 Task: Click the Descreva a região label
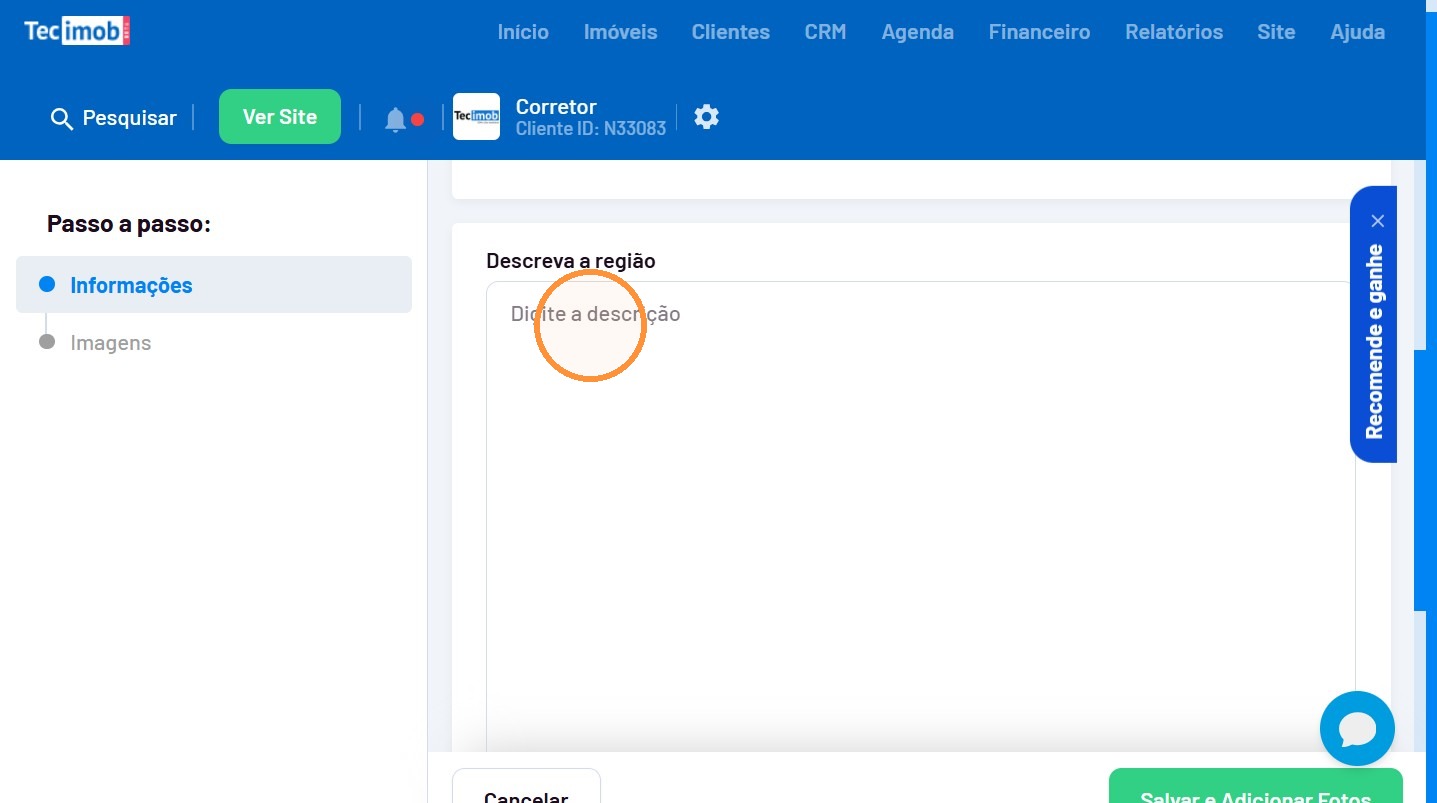tap(571, 261)
